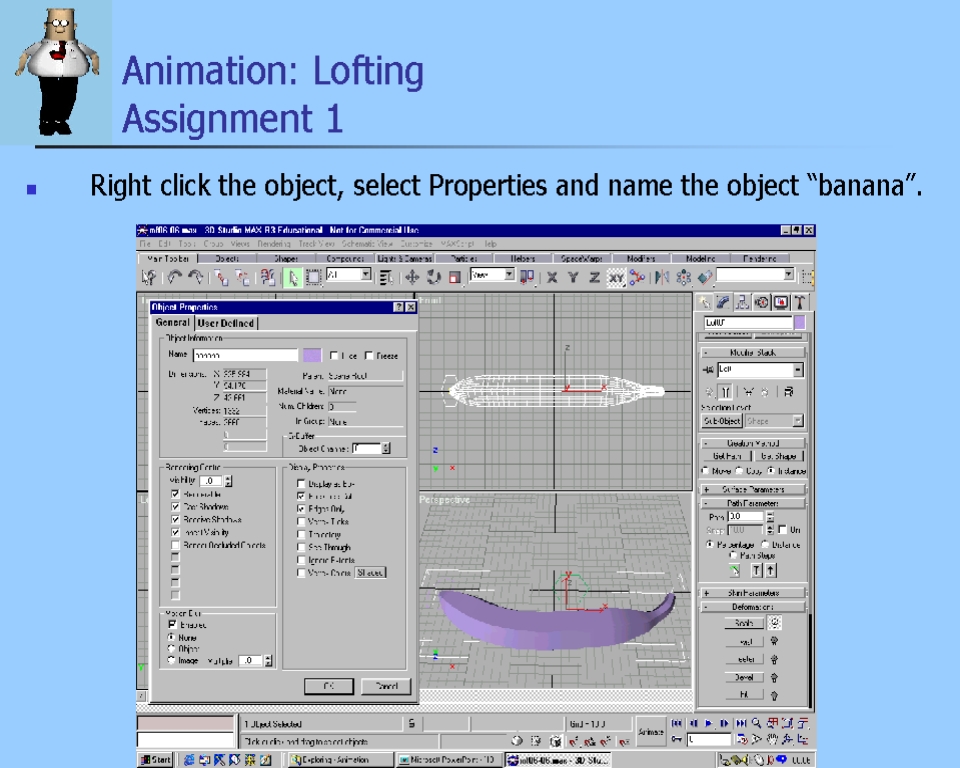Screen dimensions: 960x768
Task: Open the Modifier Stack dropdown showing Loft
Action: tap(798, 370)
